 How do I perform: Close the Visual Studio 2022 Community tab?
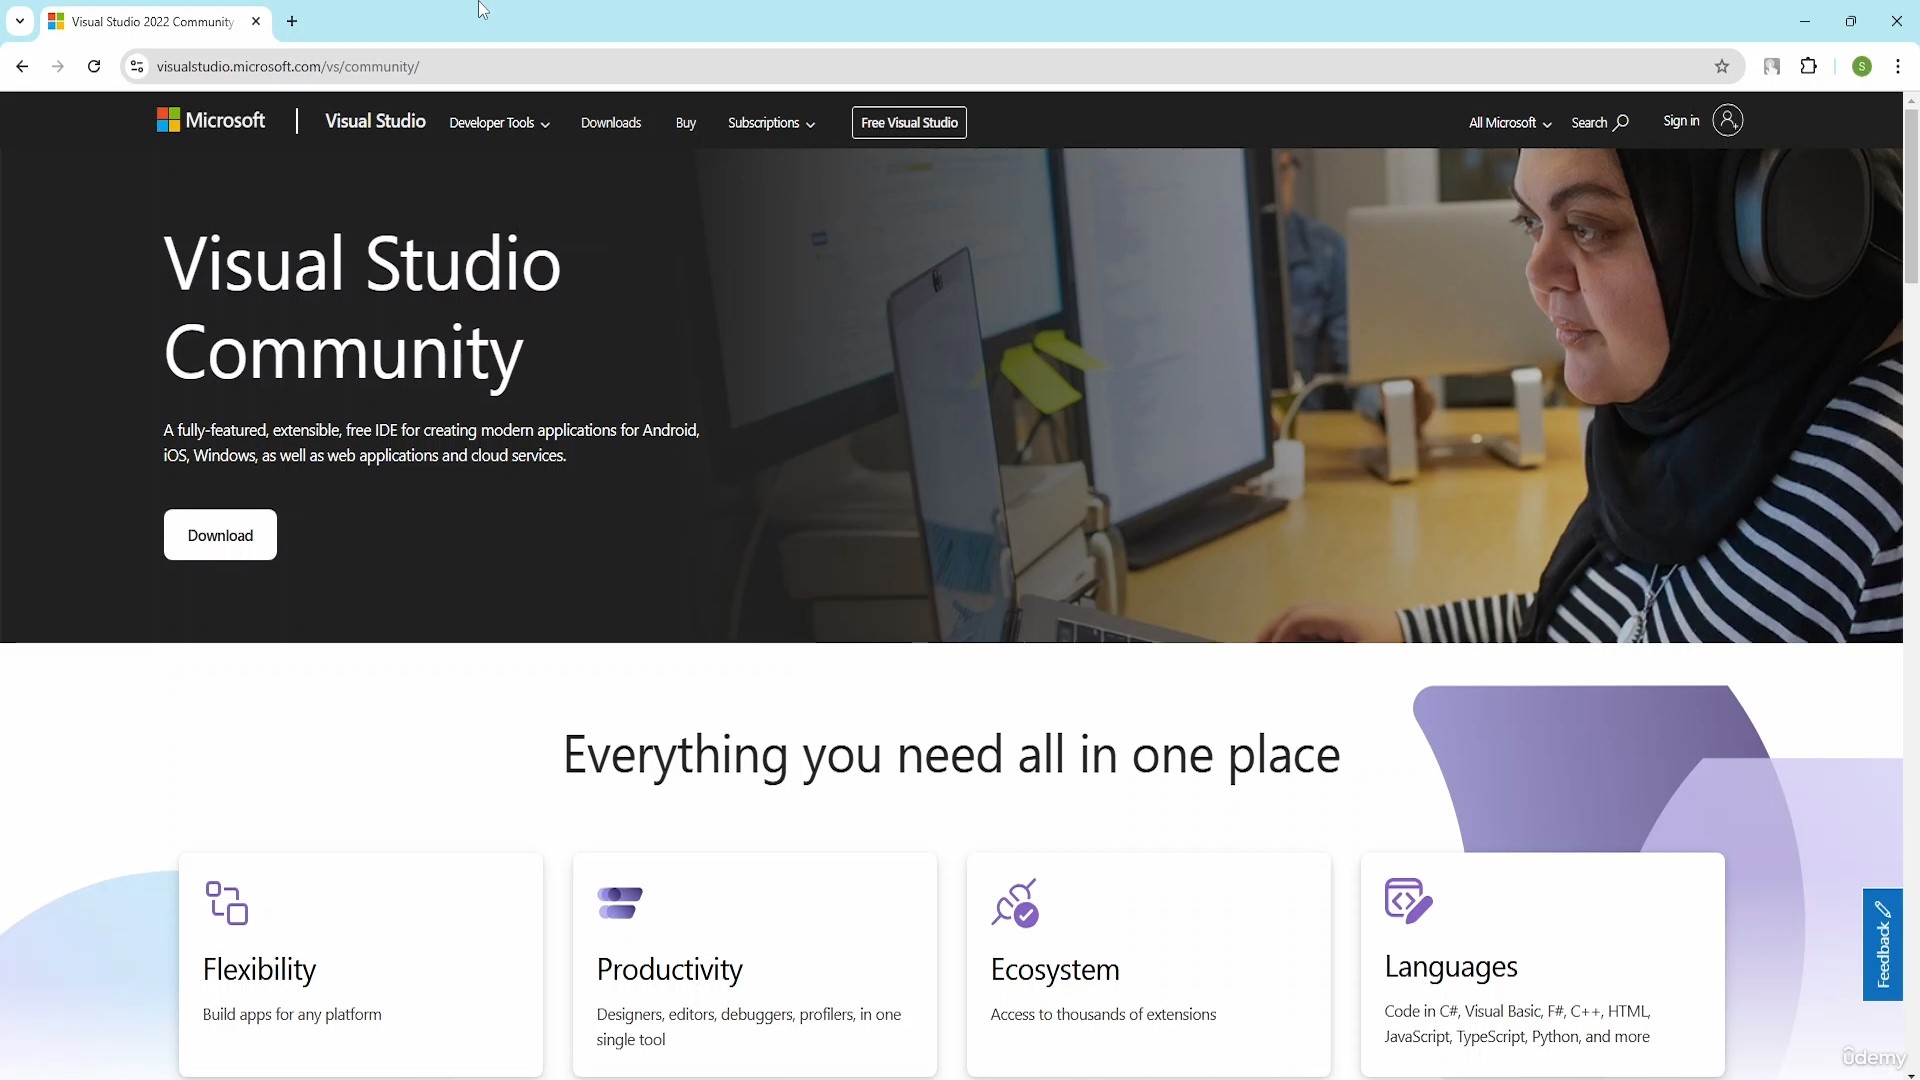coord(256,21)
